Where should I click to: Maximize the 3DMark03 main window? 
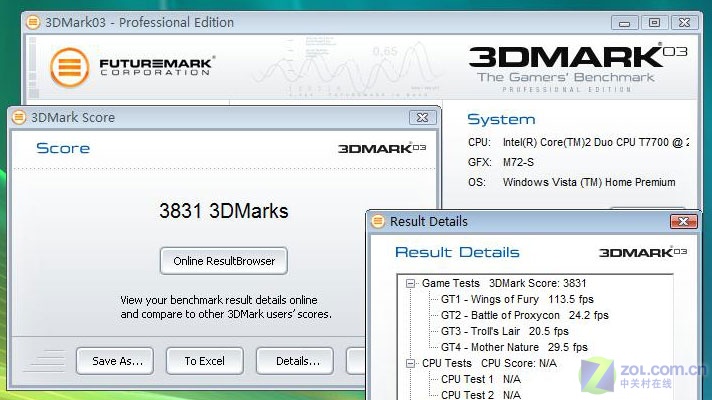coord(654,23)
